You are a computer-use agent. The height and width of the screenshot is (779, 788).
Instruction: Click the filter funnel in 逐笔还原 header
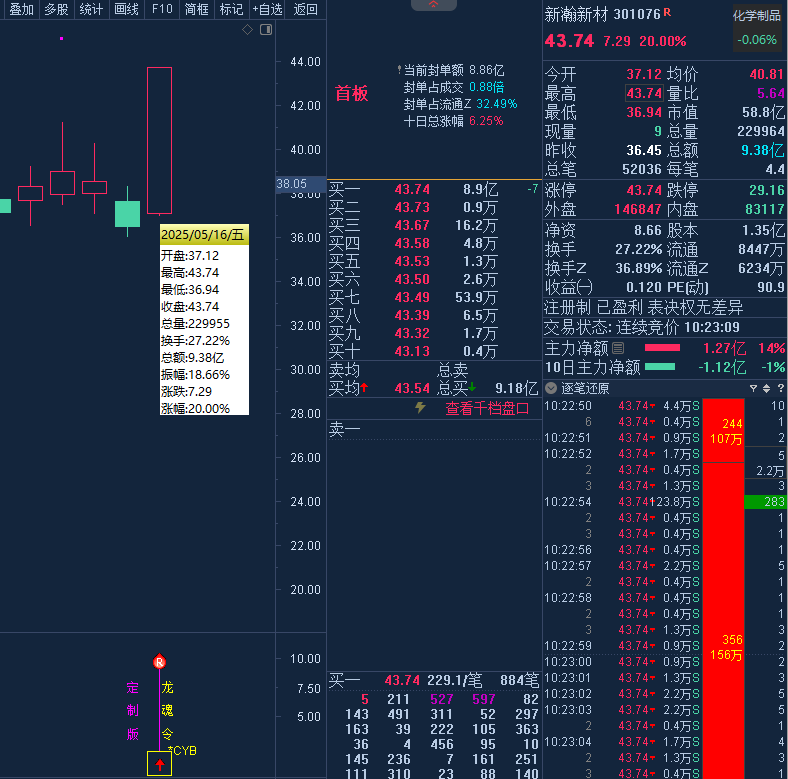pos(753,388)
